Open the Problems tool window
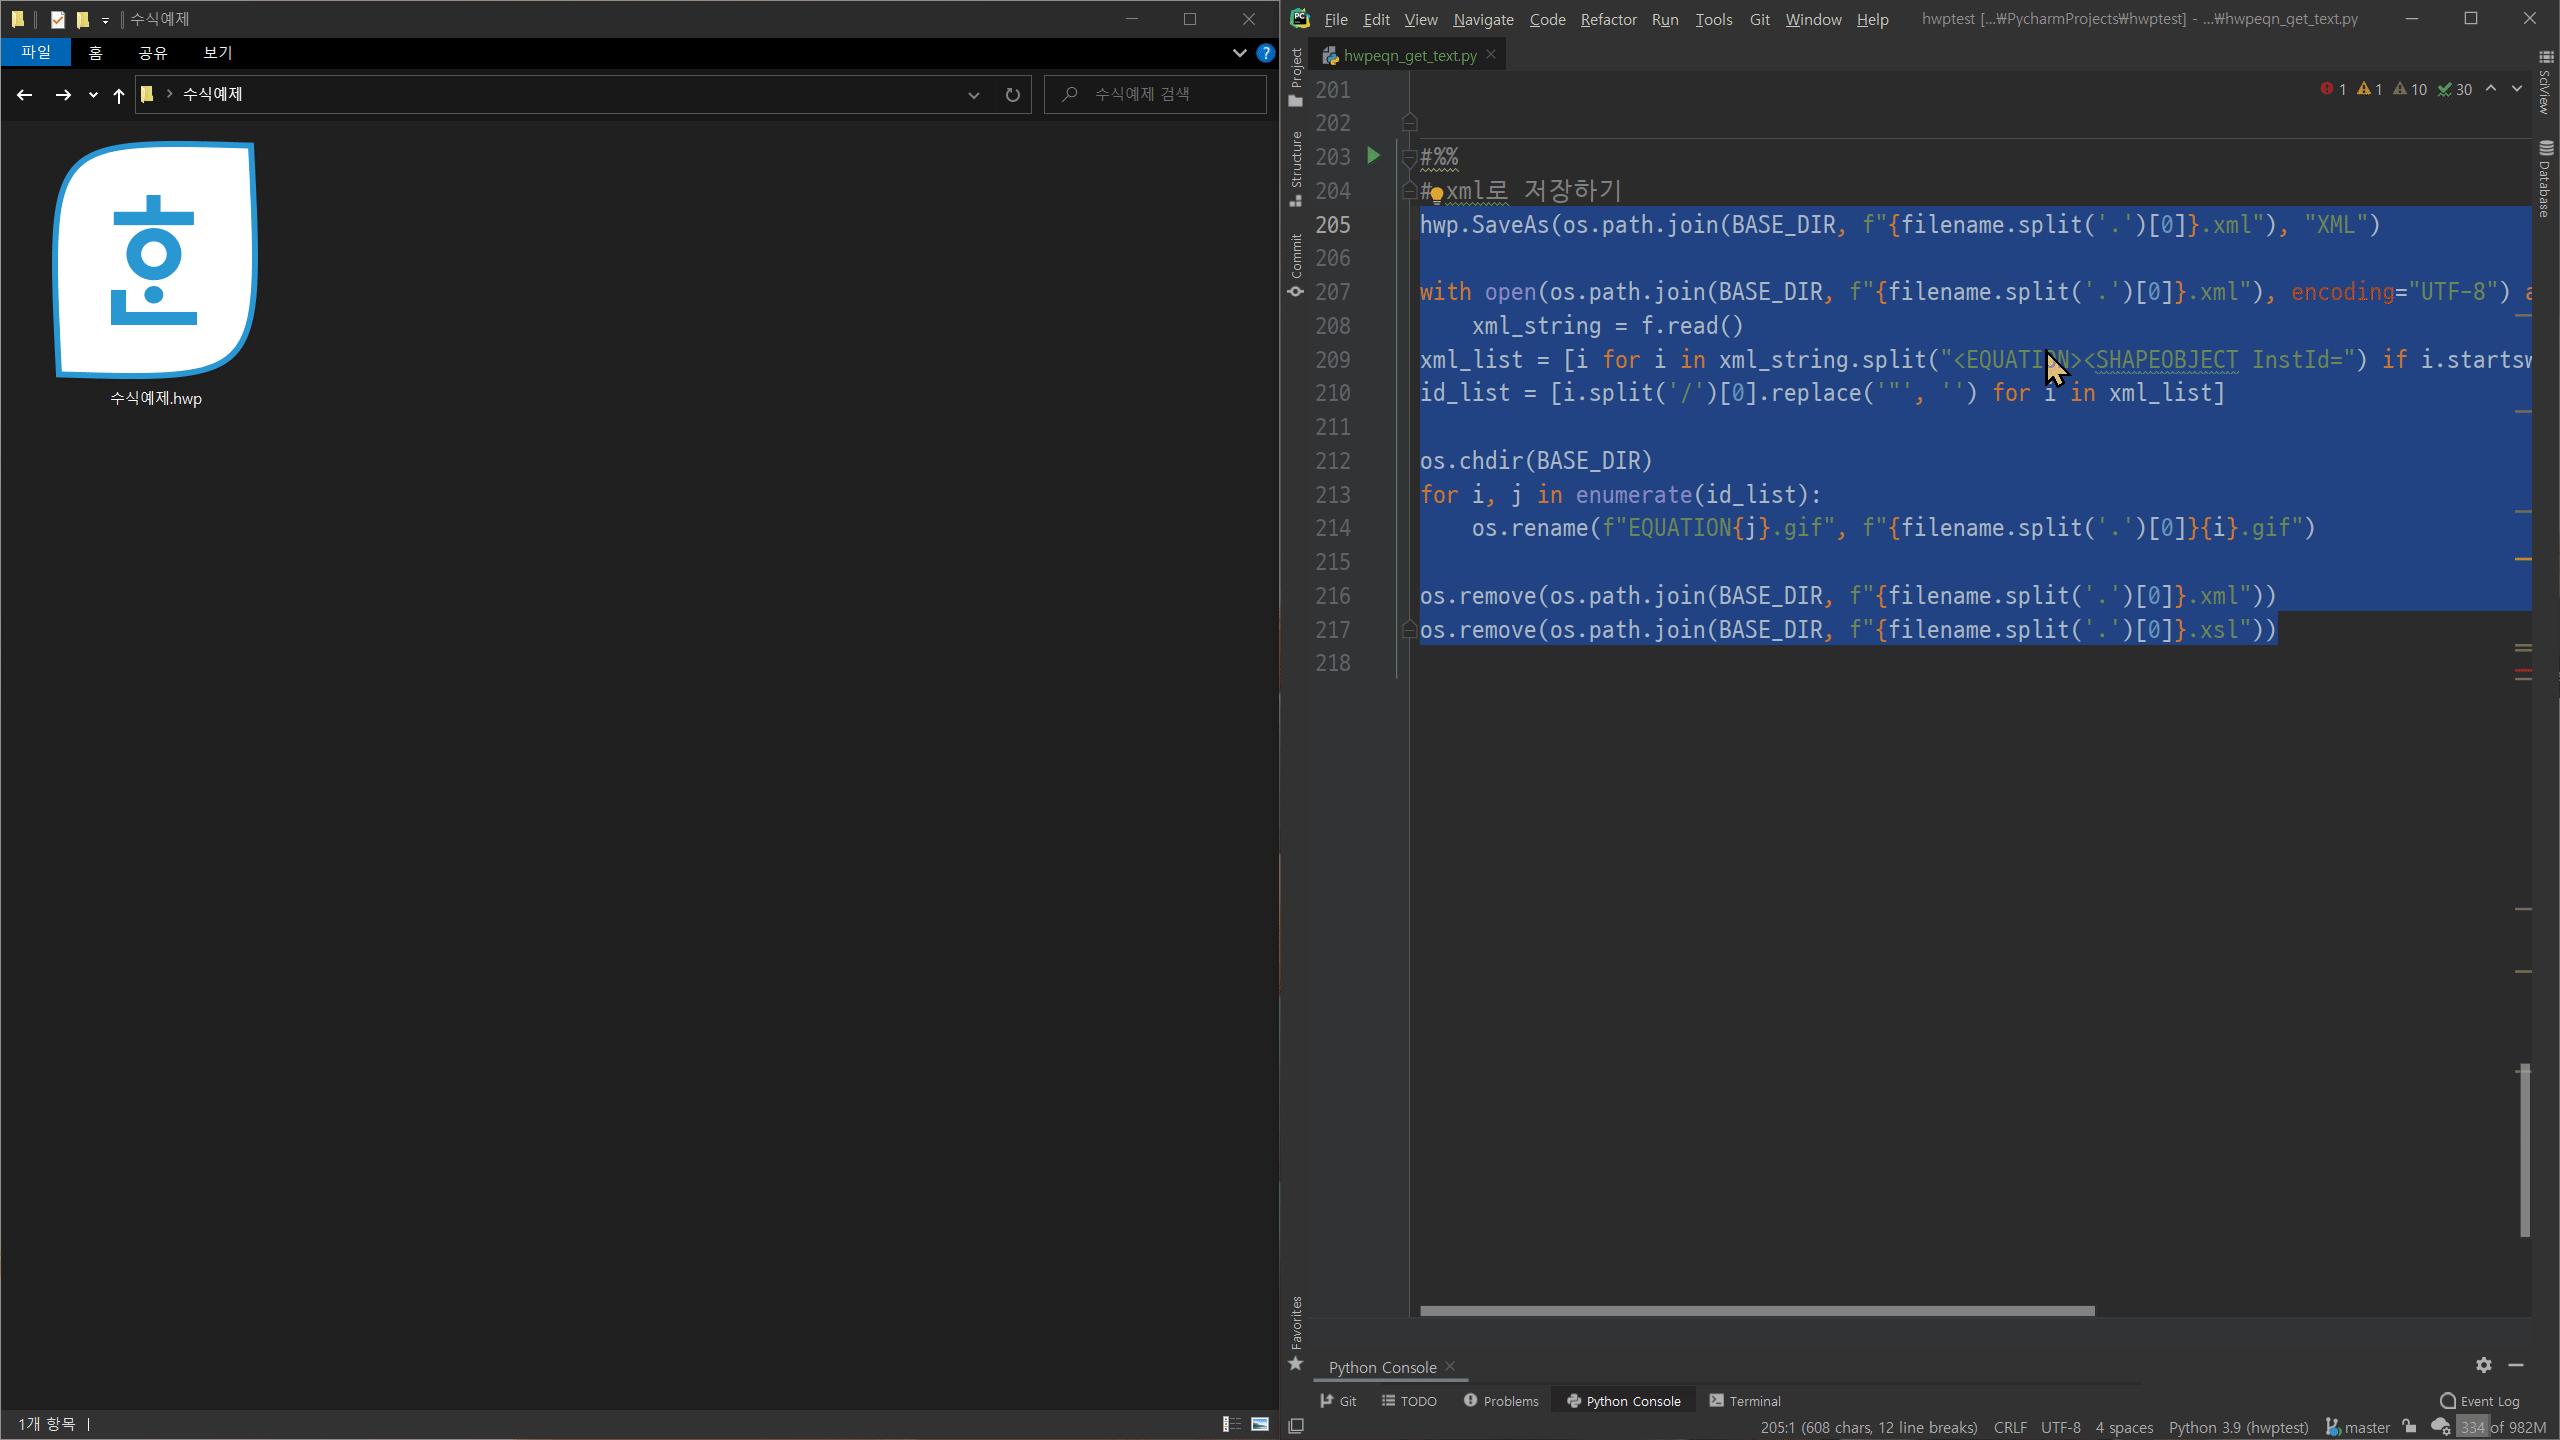This screenshot has width=2560, height=1440. tap(1501, 1401)
